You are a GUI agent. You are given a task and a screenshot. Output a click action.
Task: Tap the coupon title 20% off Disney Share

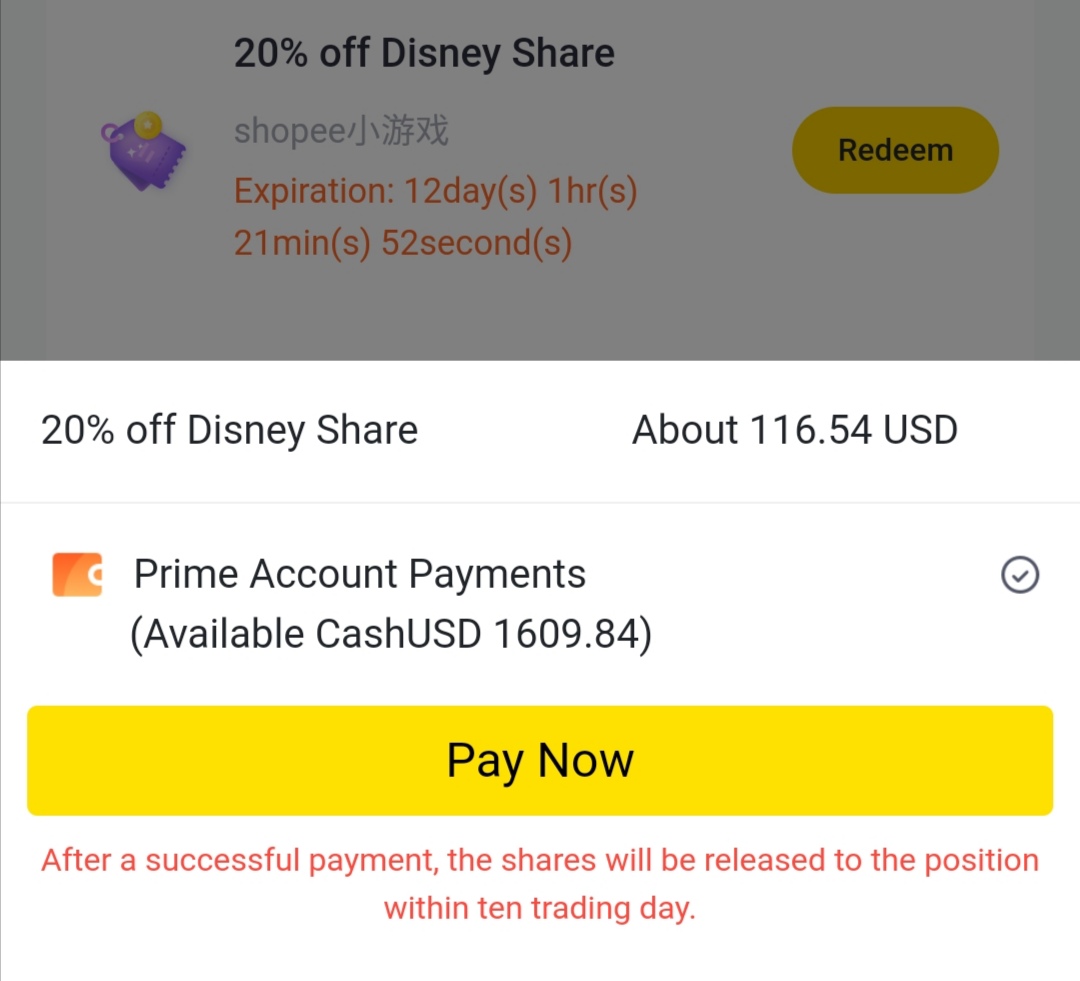click(x=424, y=53)
